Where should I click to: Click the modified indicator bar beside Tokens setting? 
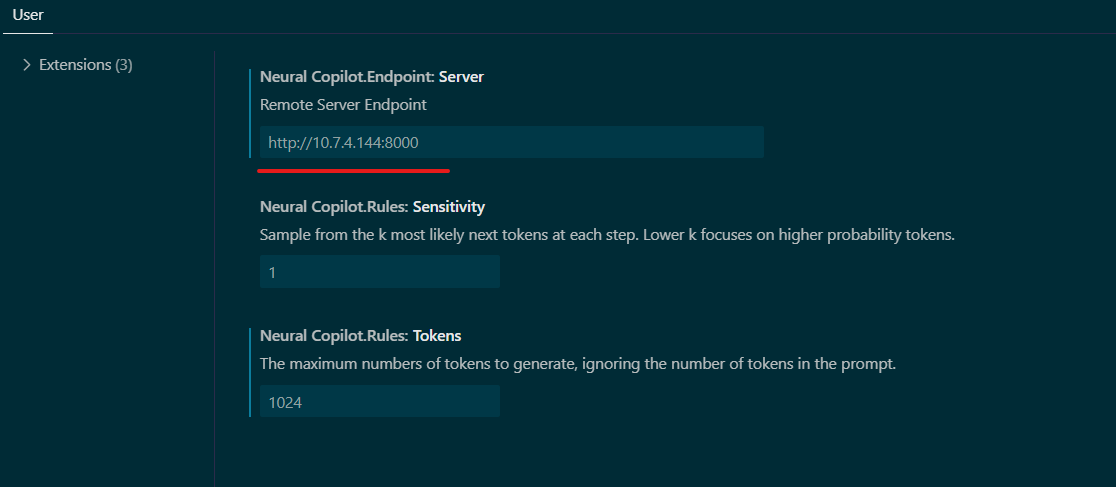(250, 372)
